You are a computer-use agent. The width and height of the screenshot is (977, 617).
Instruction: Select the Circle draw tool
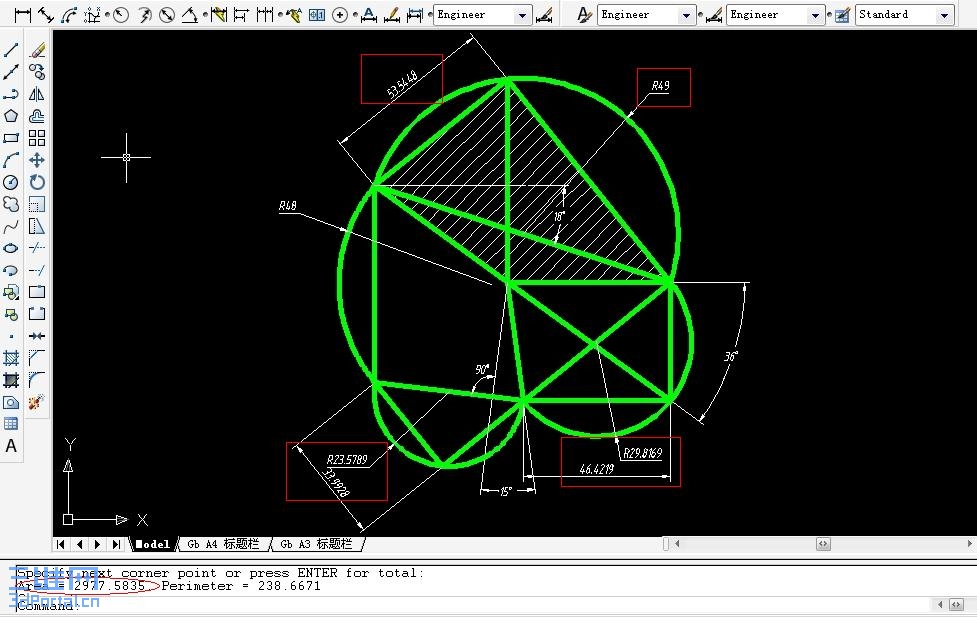11,182
